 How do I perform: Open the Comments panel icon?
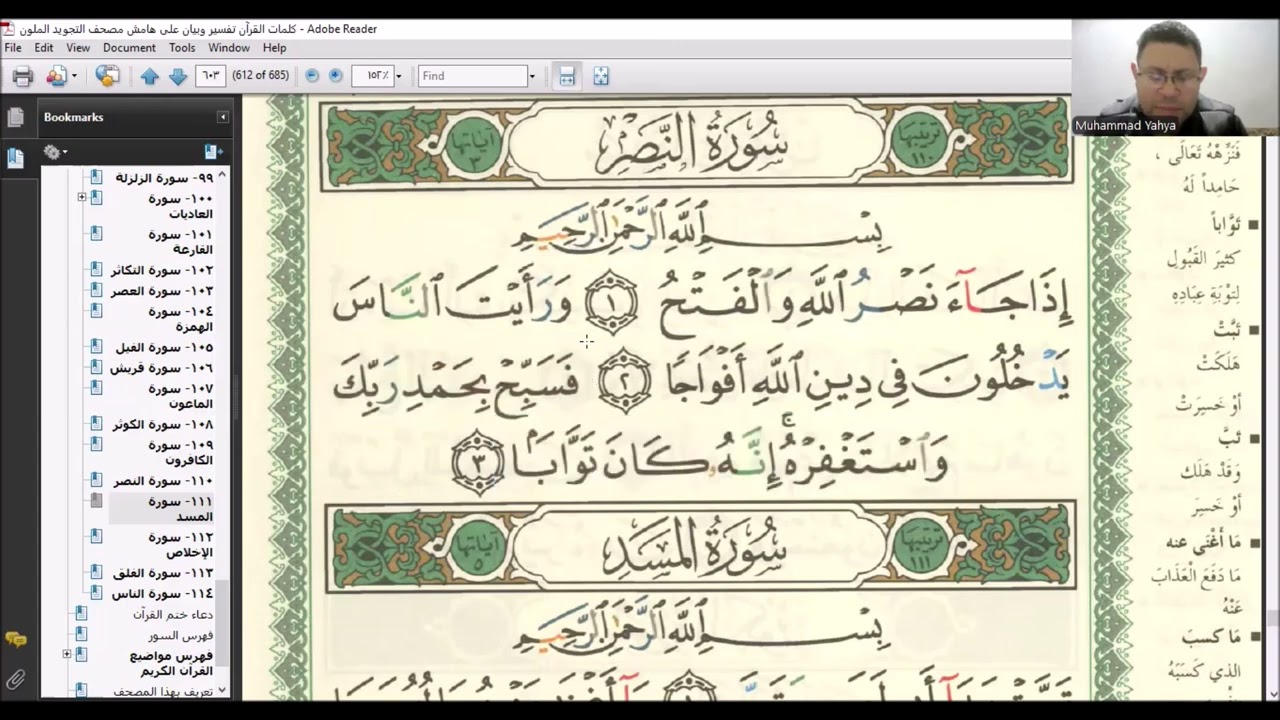[15, 640]
